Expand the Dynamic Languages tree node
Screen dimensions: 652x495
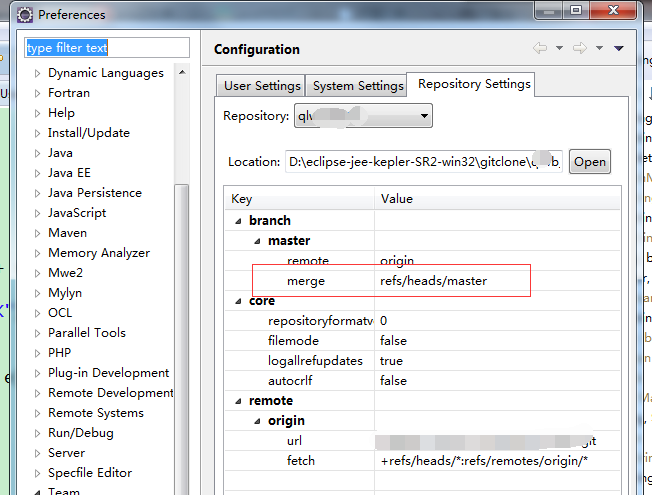point(38,73)
